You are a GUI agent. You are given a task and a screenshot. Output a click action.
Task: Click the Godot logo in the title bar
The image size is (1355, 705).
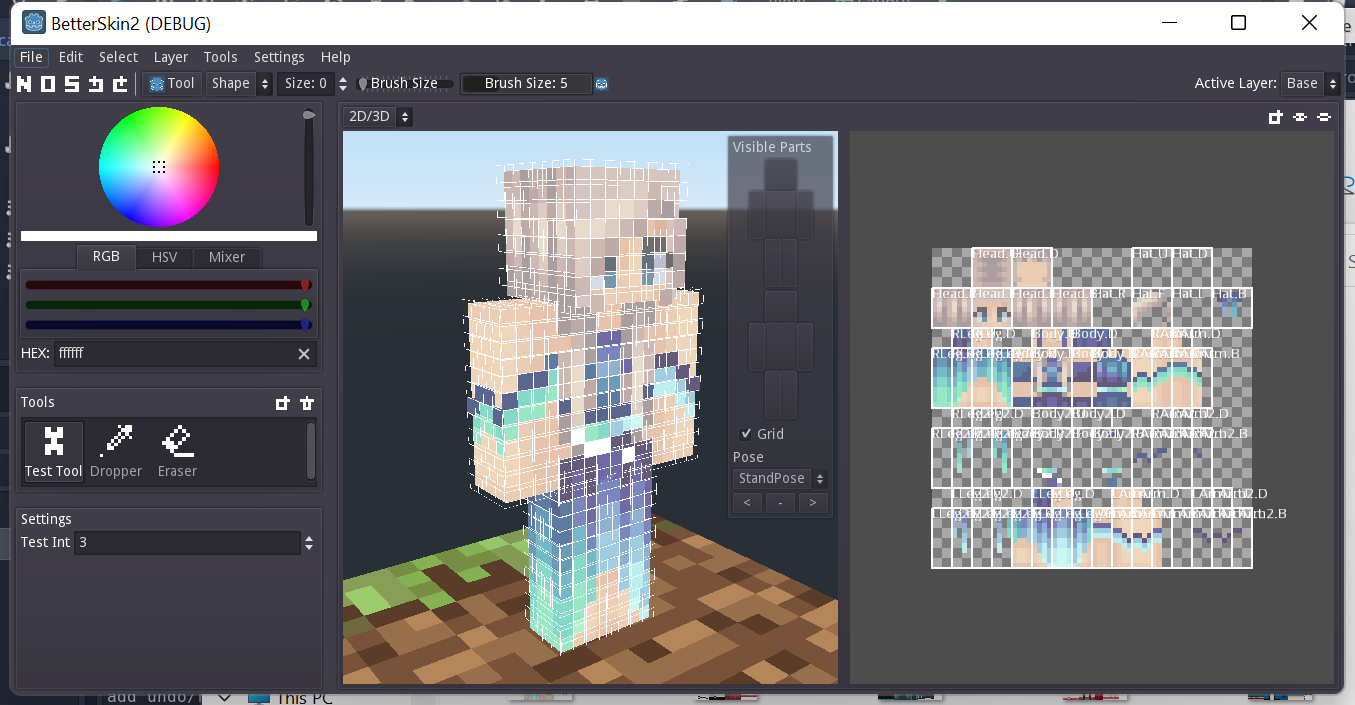(x=34, y=23)
